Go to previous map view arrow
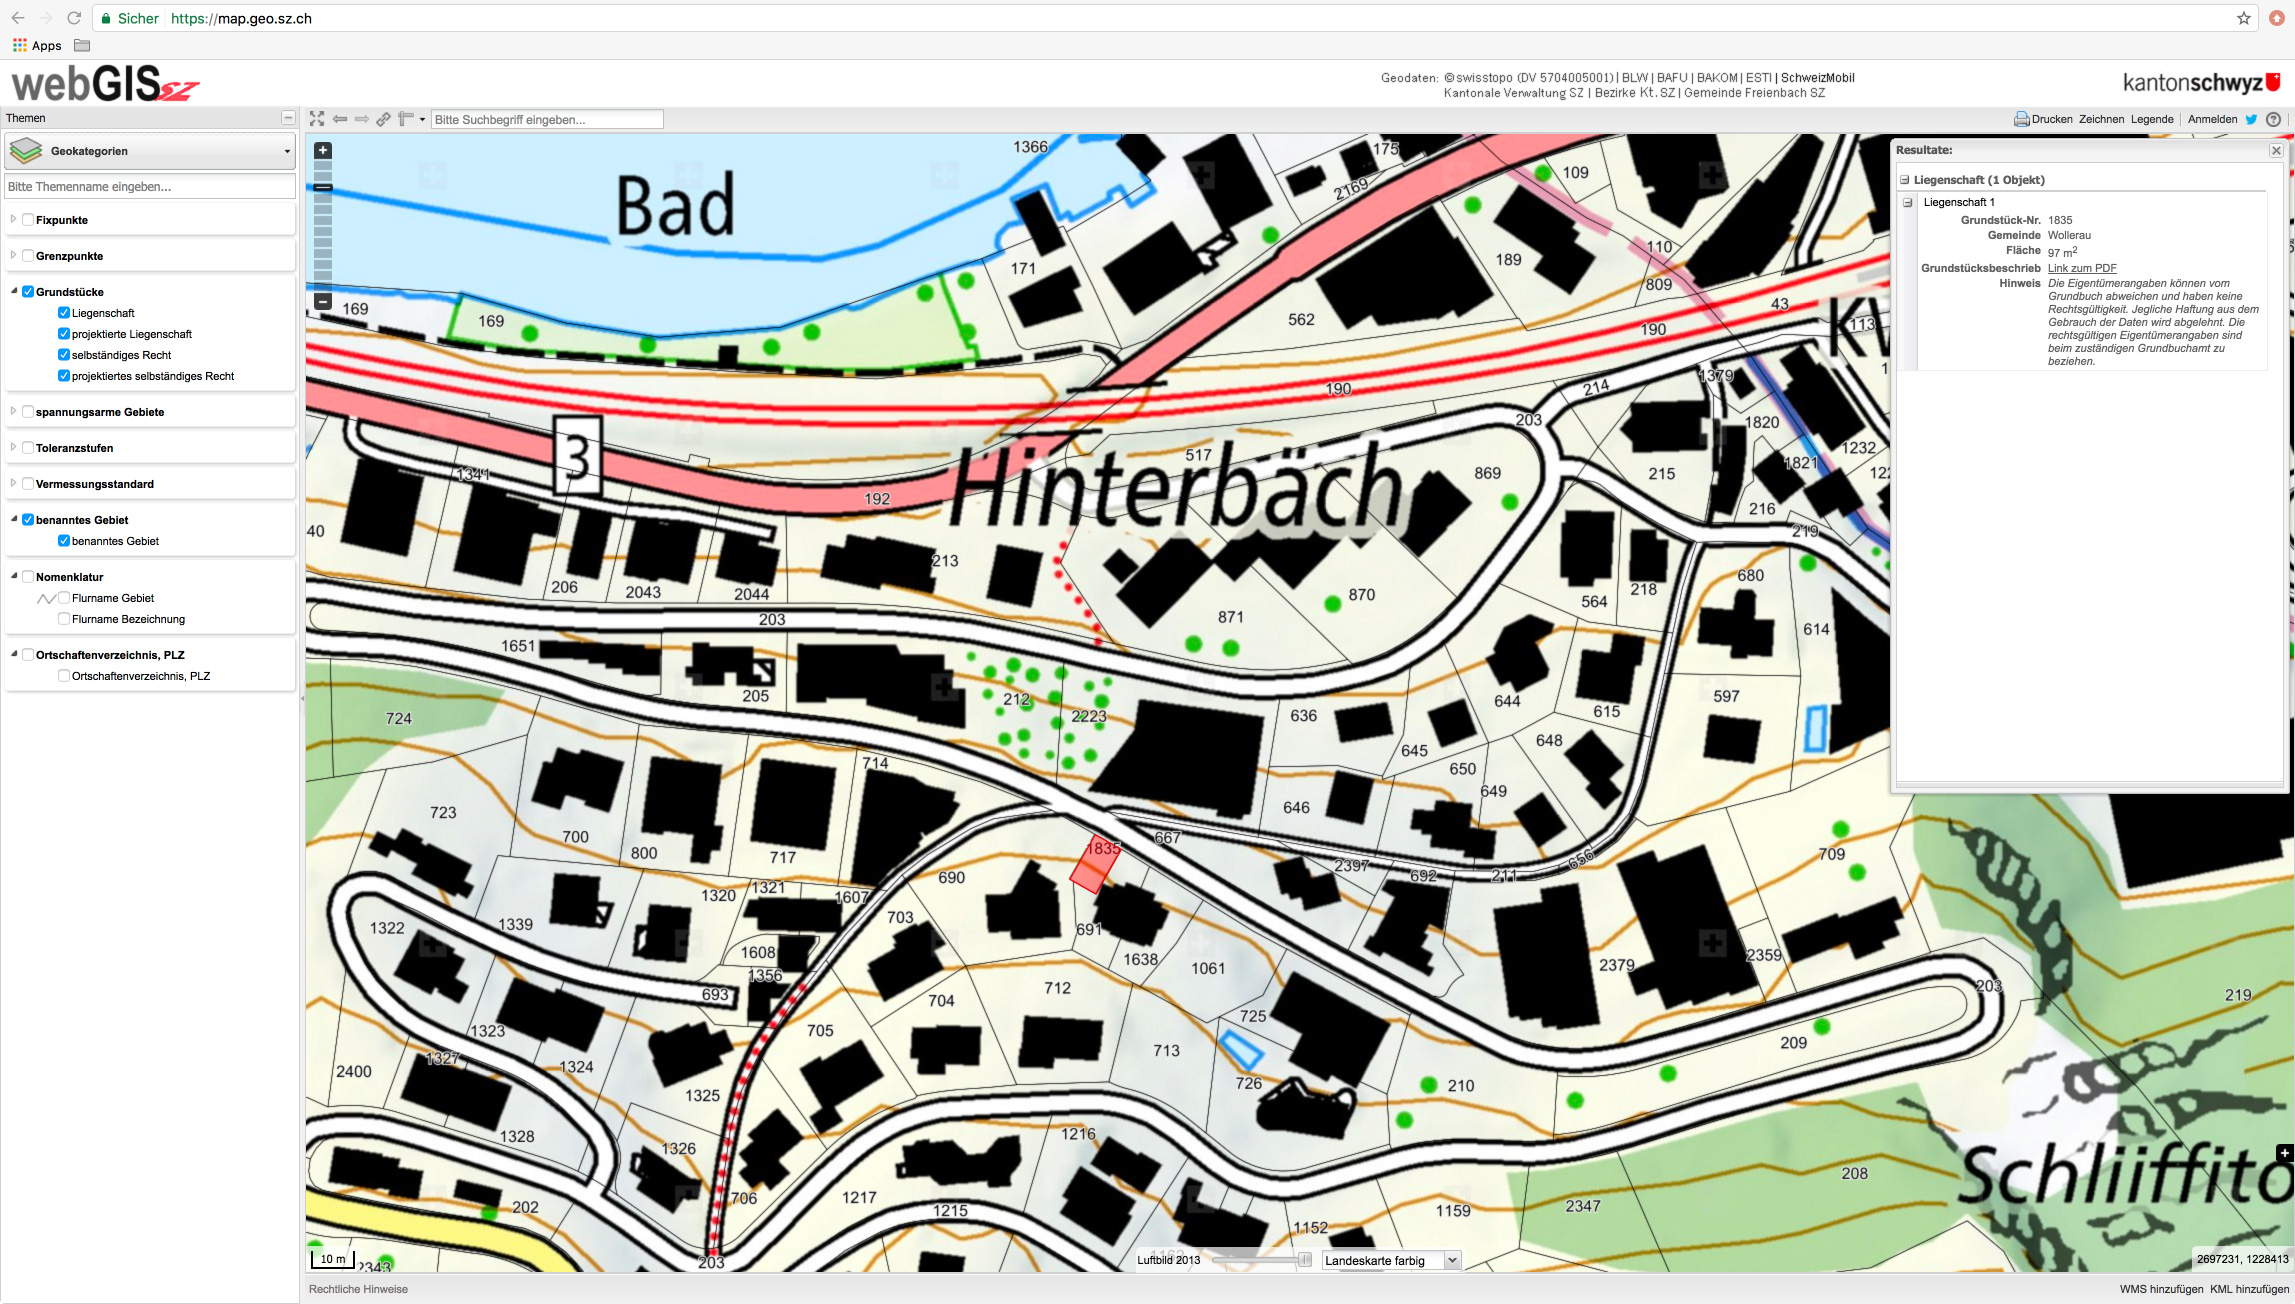Image resolution: width=2295 pixels, height=1304 pixels. click(340, 119)
